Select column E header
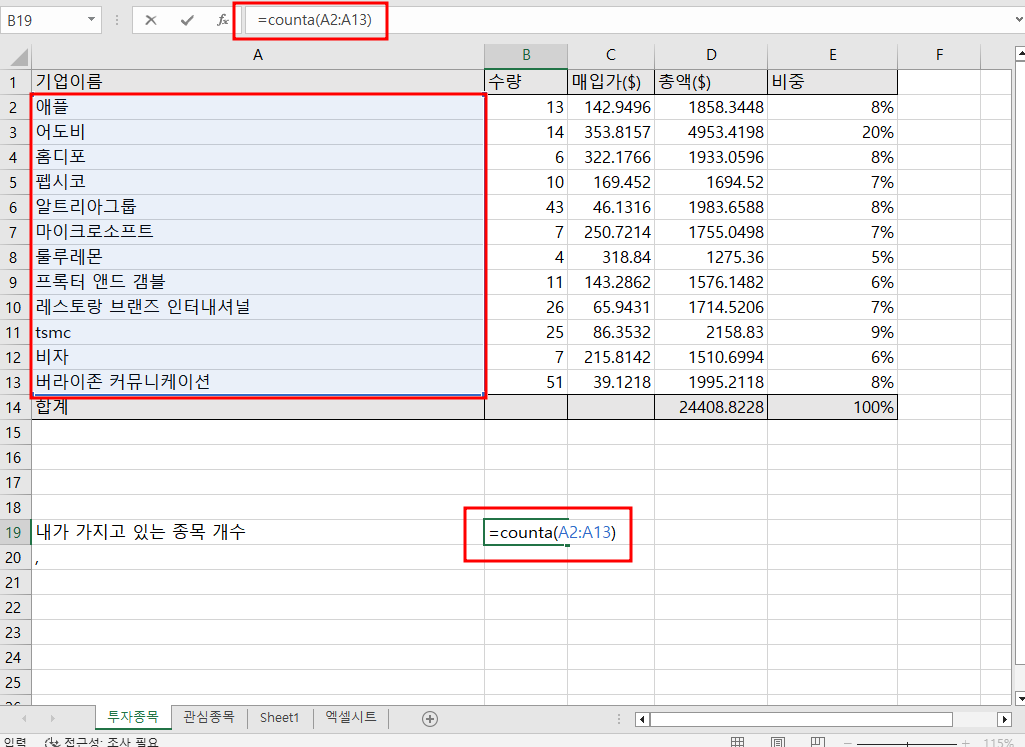The width and height of the screenshot is (1025, 747). point(832,56)
